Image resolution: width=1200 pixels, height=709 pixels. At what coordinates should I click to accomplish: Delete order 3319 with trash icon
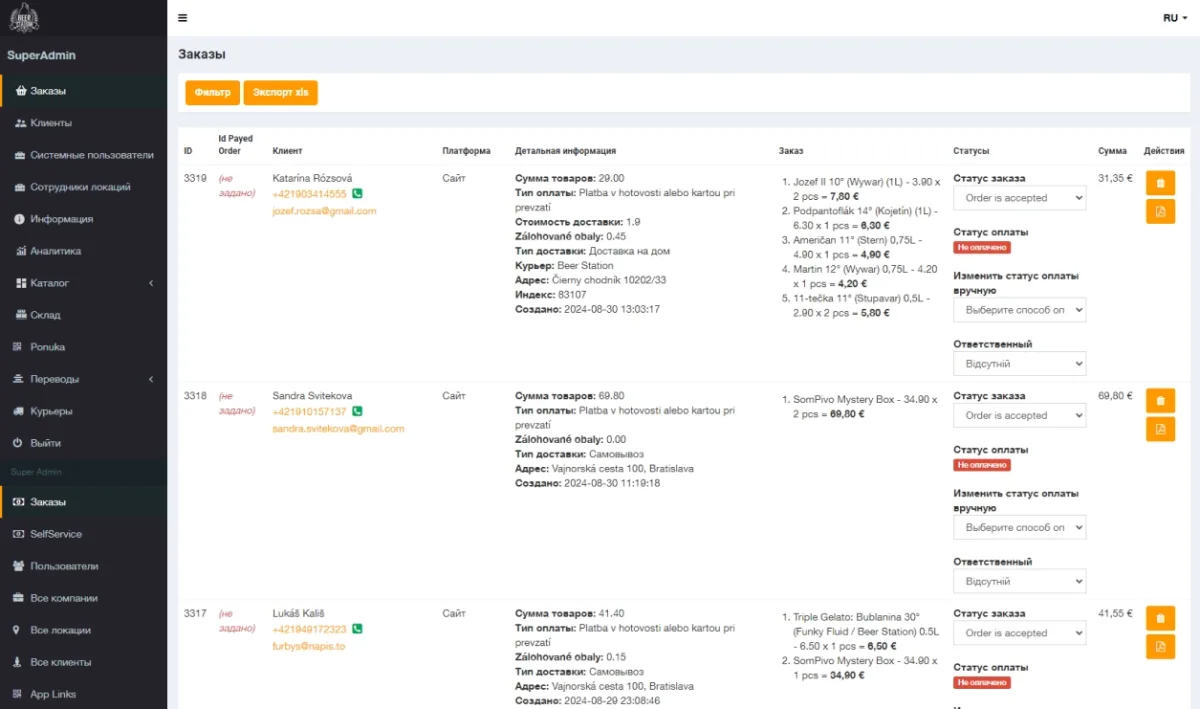tap(1160, 183)
